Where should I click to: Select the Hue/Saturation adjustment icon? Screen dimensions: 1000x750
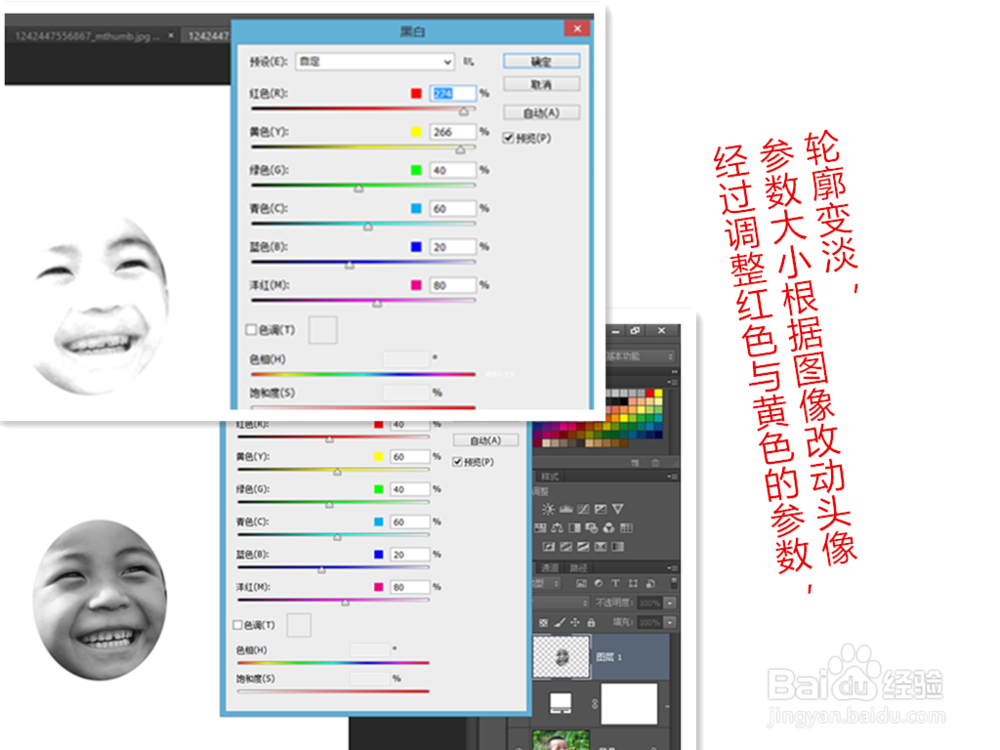coord(540,527)
